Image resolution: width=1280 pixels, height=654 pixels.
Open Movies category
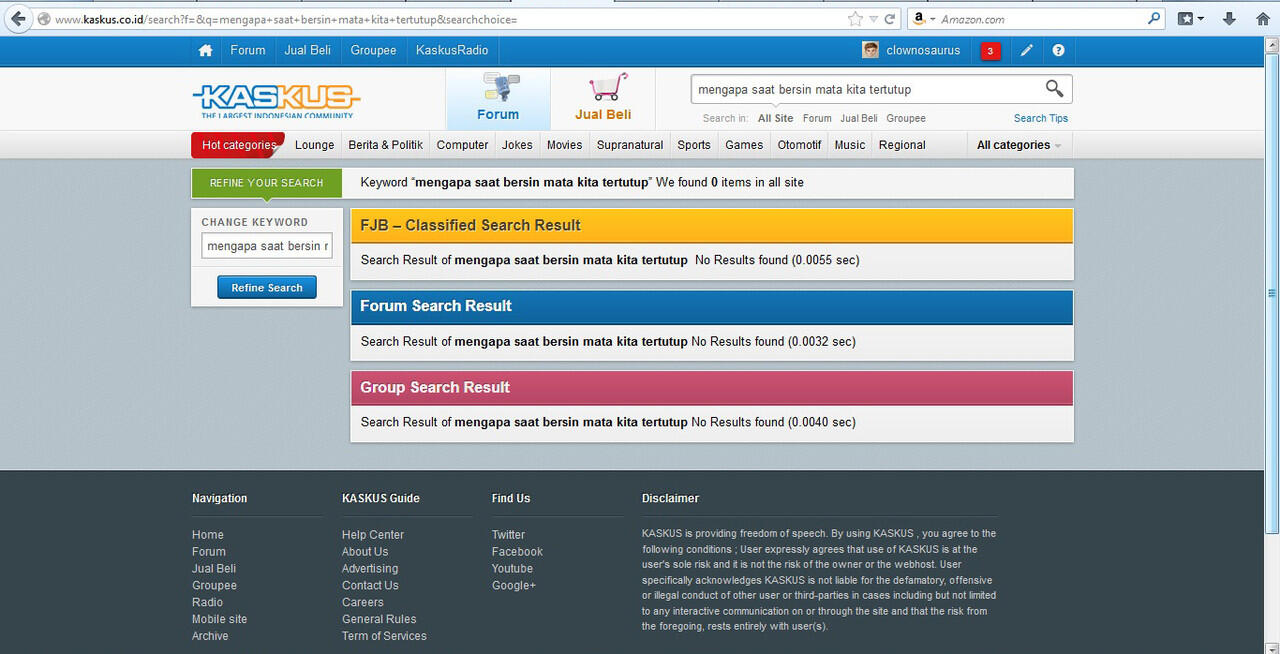[x=564, y=145]
